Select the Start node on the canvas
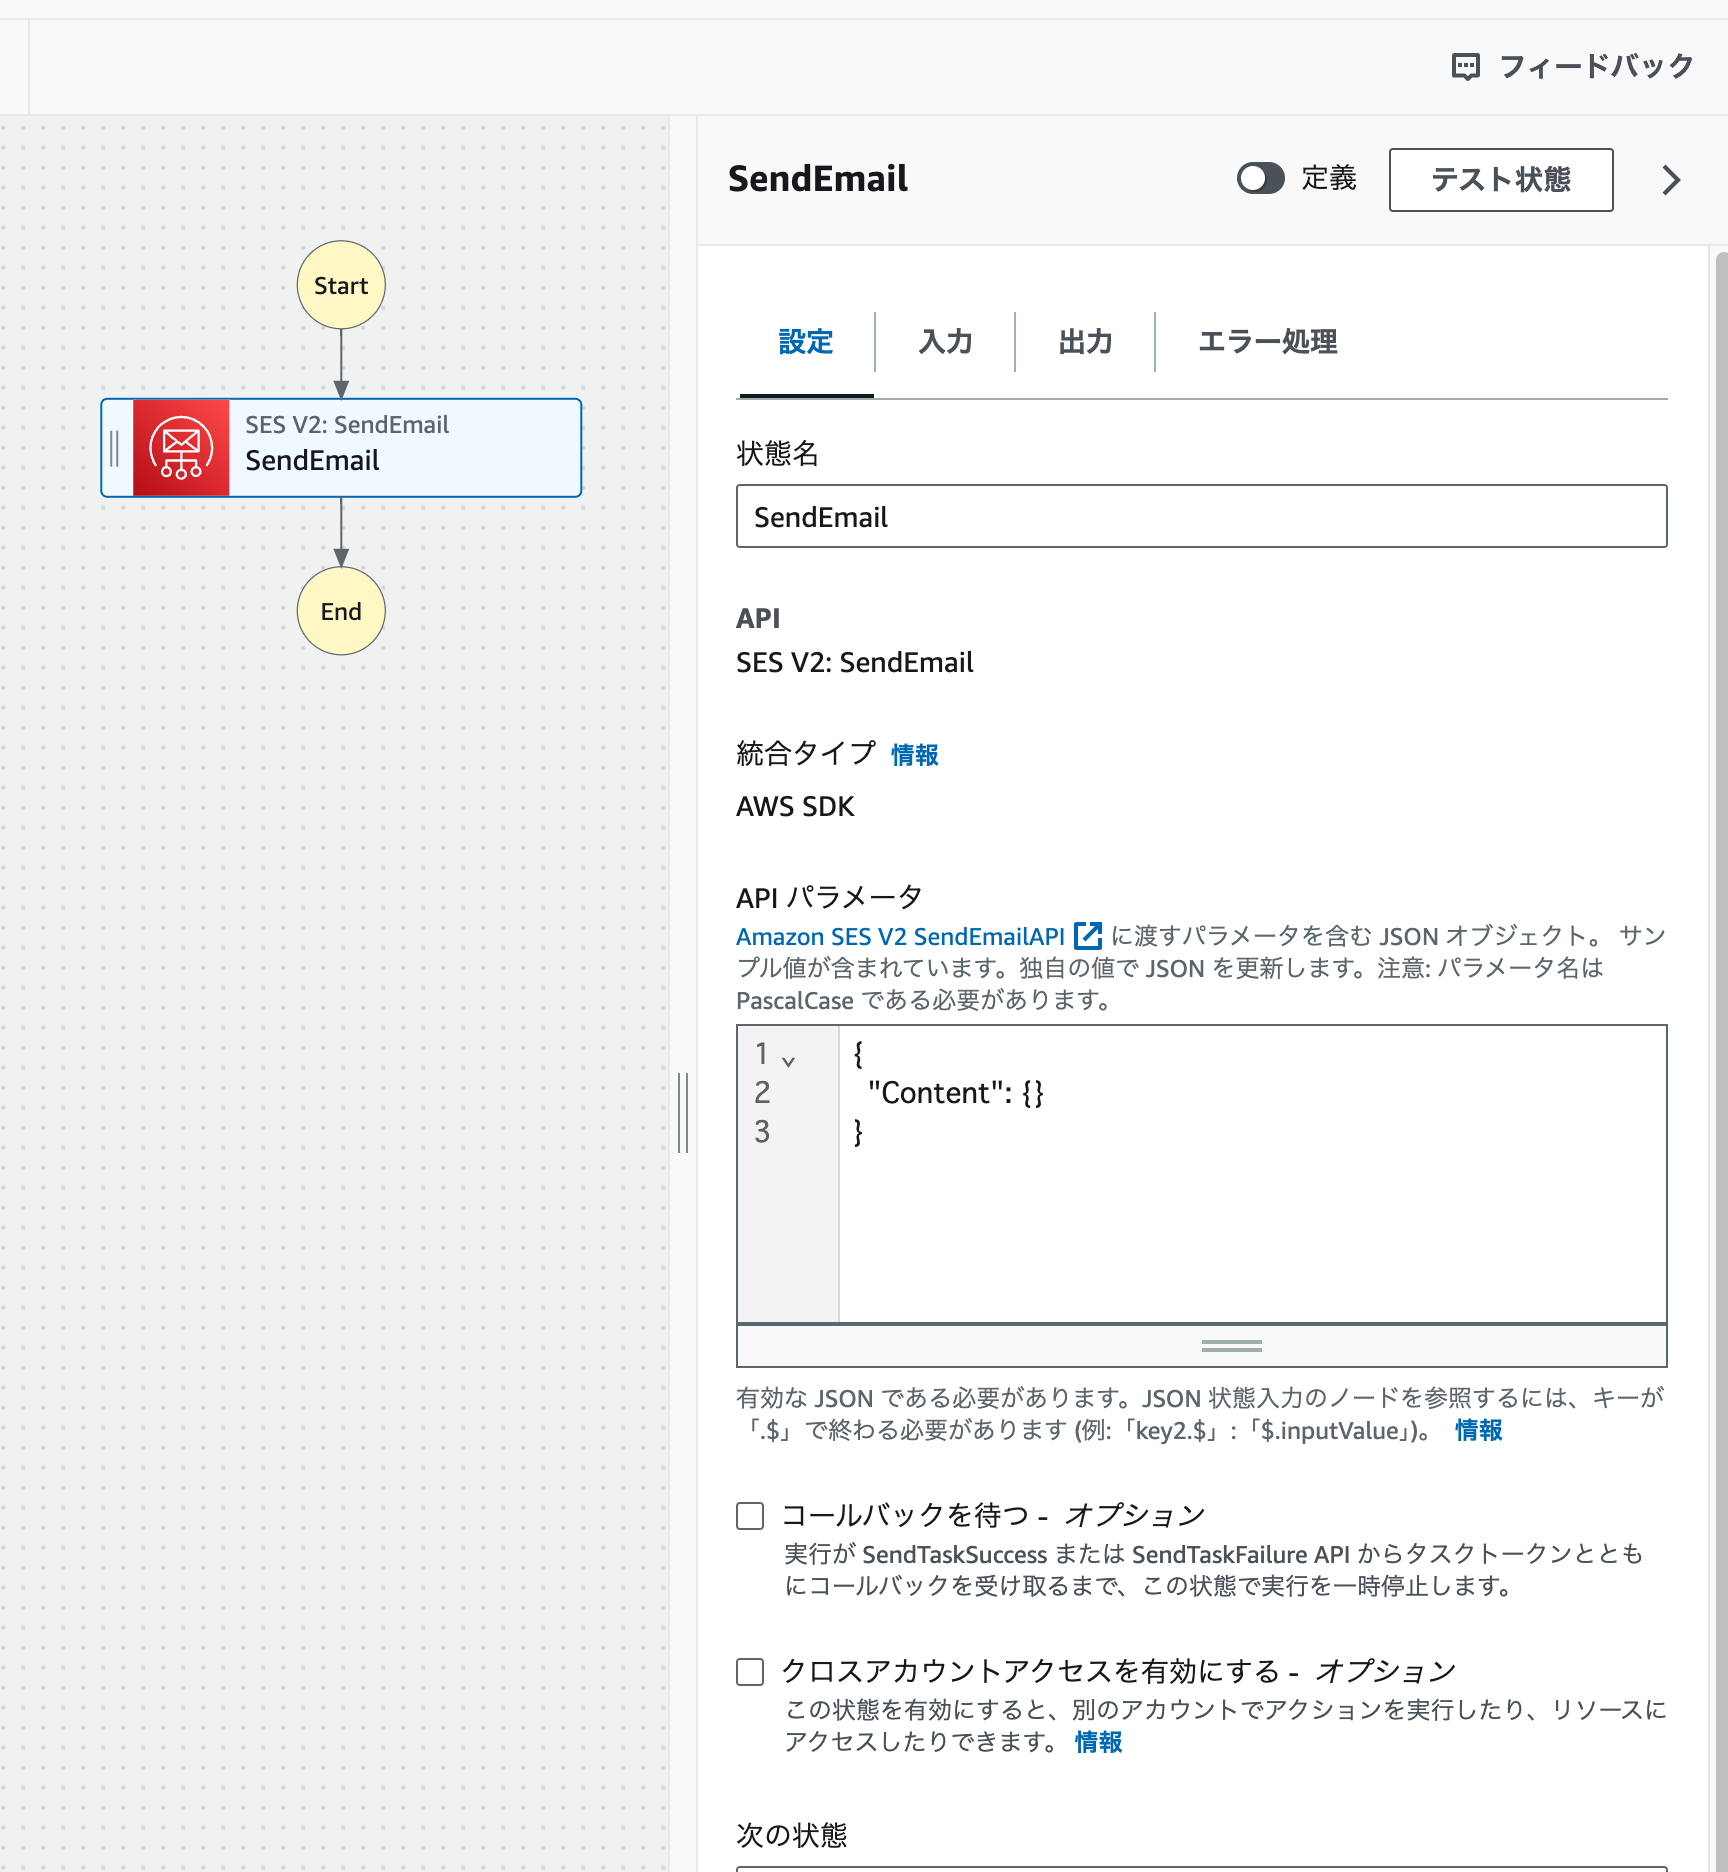 coord(341,285)
